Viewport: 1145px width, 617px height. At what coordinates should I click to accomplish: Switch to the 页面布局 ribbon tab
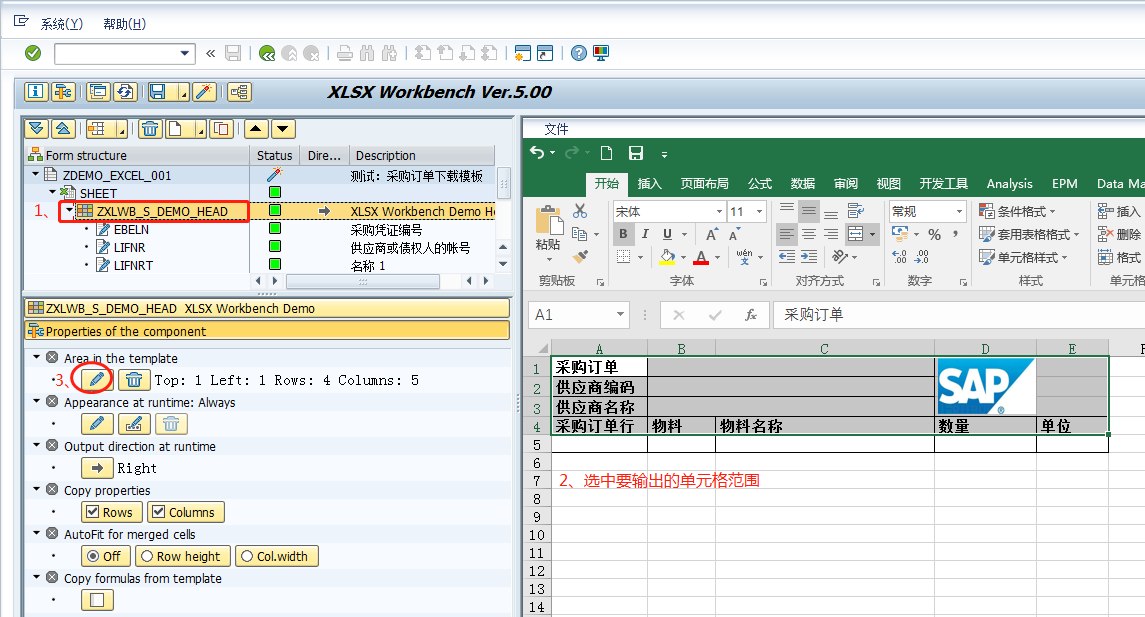(x=705, y=183)
